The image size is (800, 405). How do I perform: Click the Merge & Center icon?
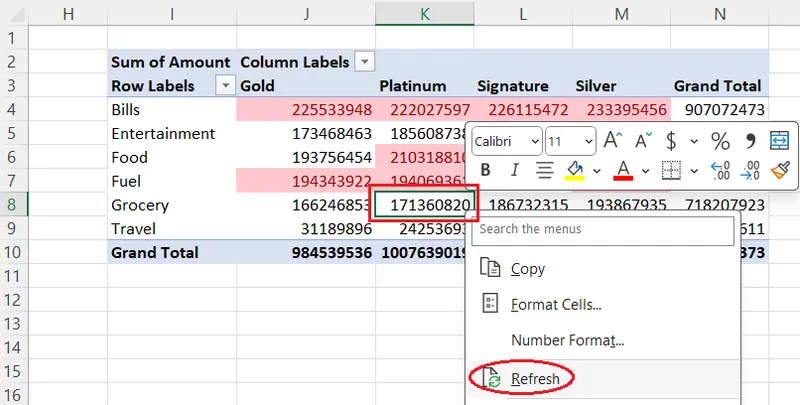pos(780,141)
